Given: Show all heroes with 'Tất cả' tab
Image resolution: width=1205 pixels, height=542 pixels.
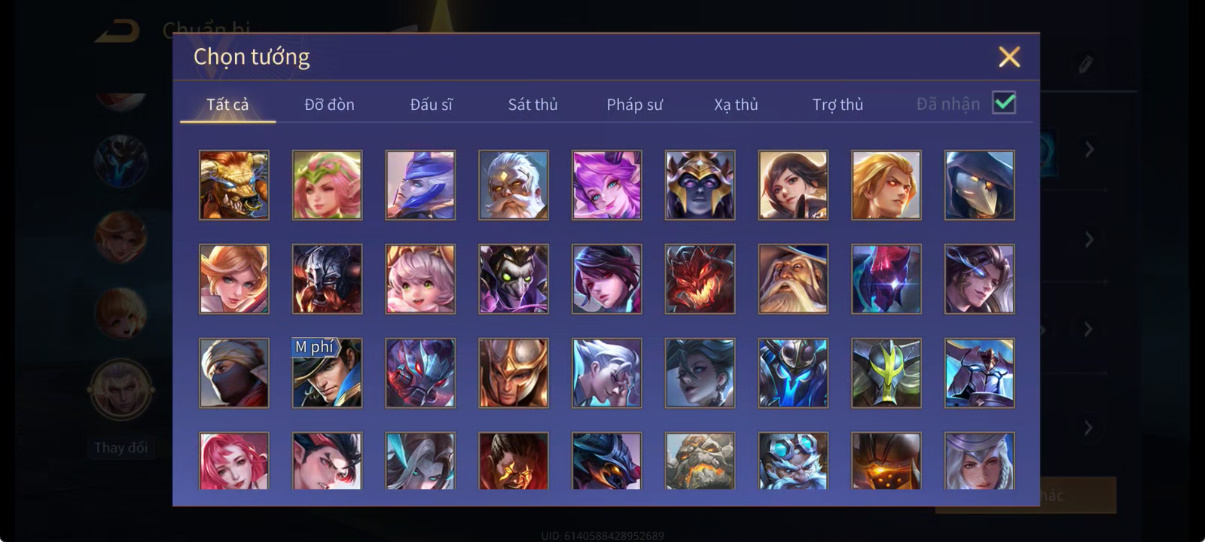Looking at the screenshot, I should pyautogui.click(x=228, y=104).
